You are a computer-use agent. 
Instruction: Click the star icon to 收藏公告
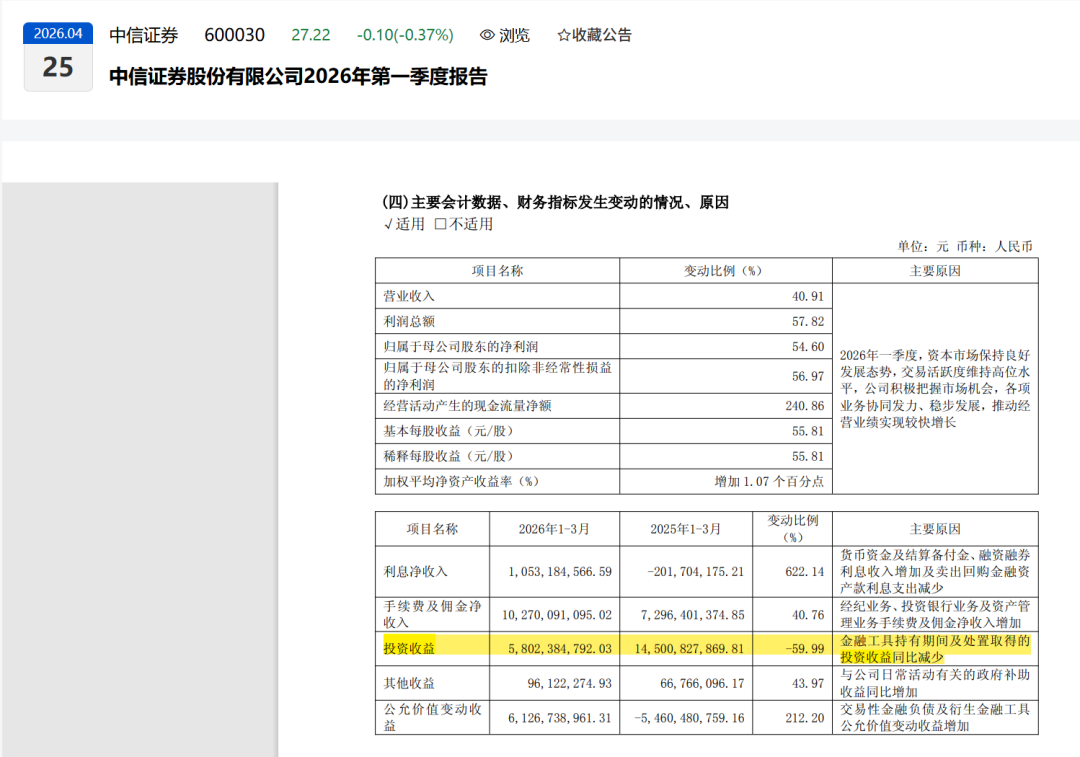tap(563, 35)
